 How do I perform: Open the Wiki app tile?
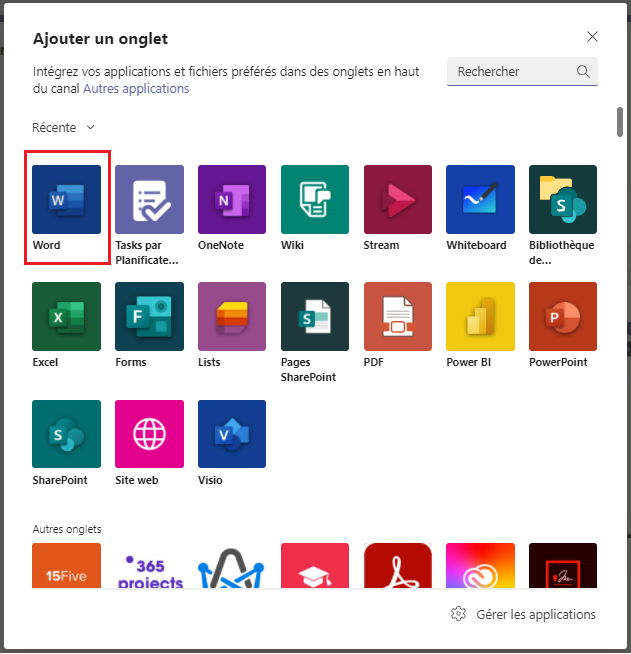(x=315, y=199)
